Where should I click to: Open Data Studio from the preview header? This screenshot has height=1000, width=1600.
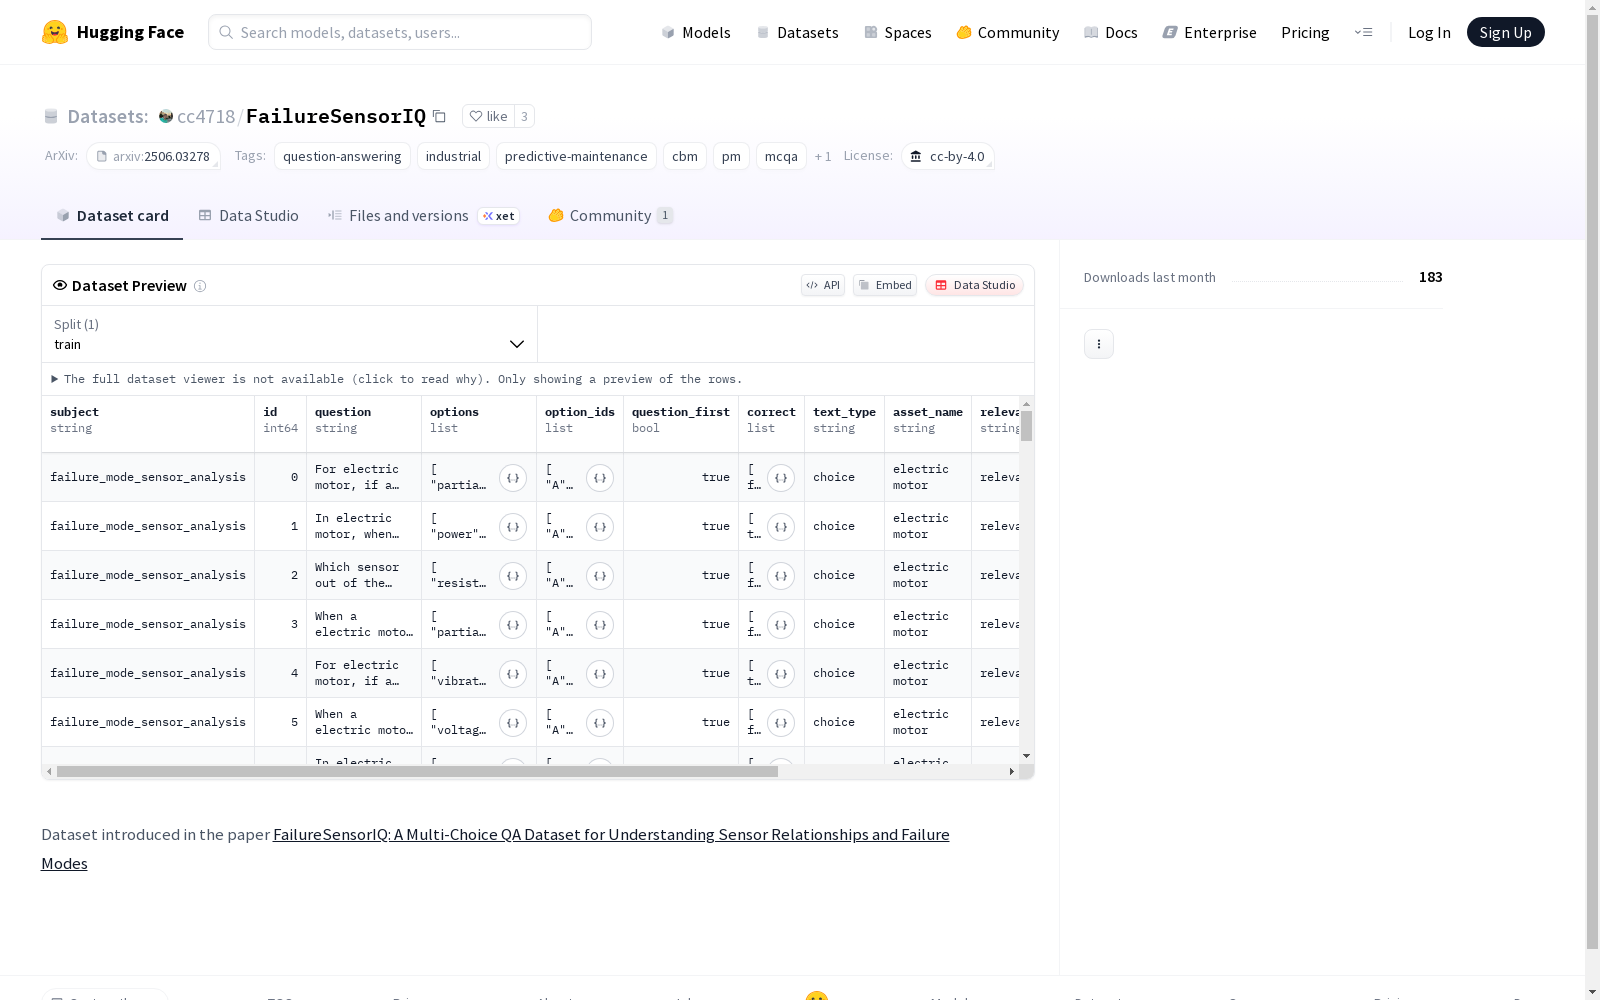(974, 285)
